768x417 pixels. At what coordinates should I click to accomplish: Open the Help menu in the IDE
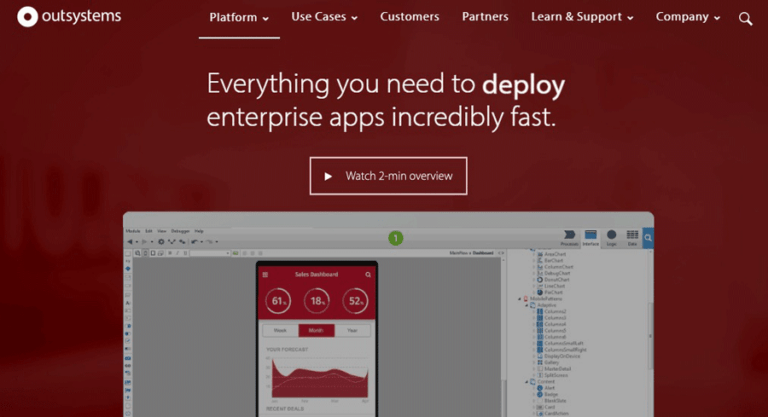199,231
